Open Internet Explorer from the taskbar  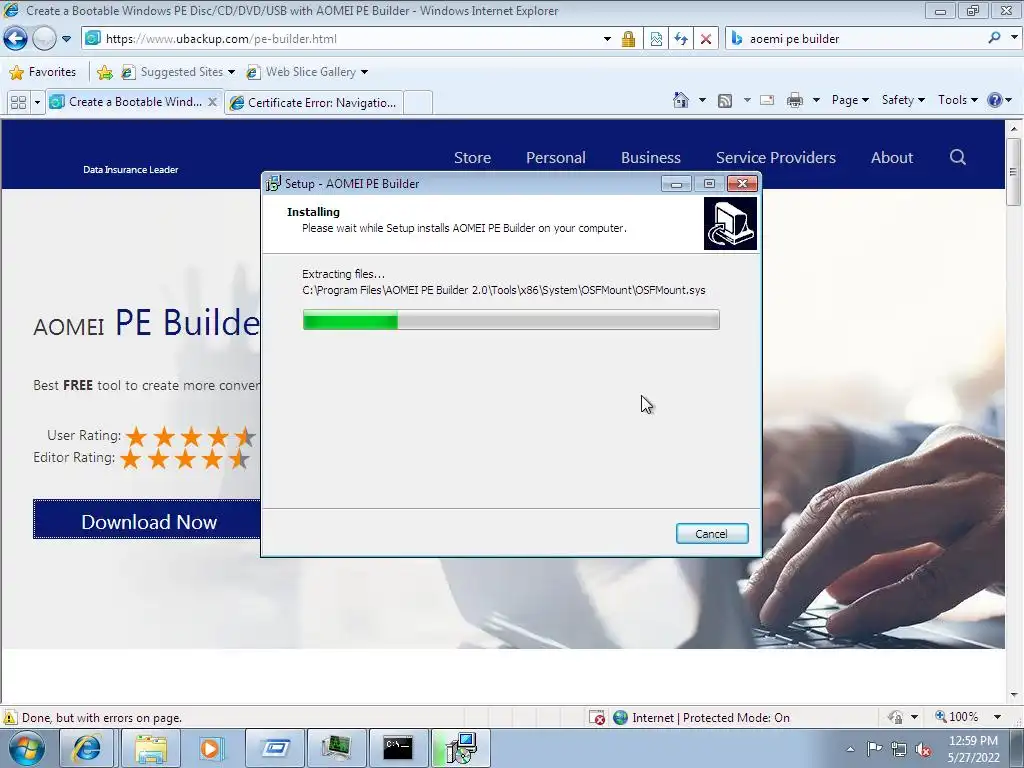[x=87, y=748]
